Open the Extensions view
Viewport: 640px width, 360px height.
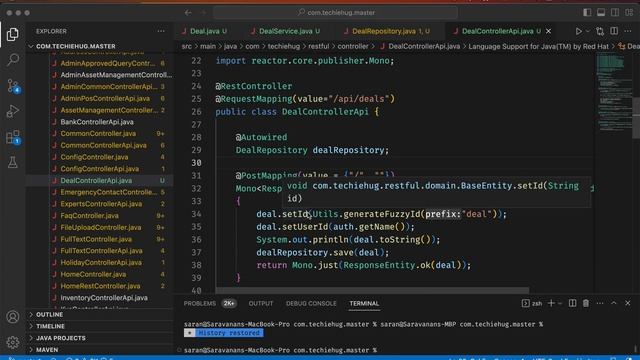click(13, 137)
